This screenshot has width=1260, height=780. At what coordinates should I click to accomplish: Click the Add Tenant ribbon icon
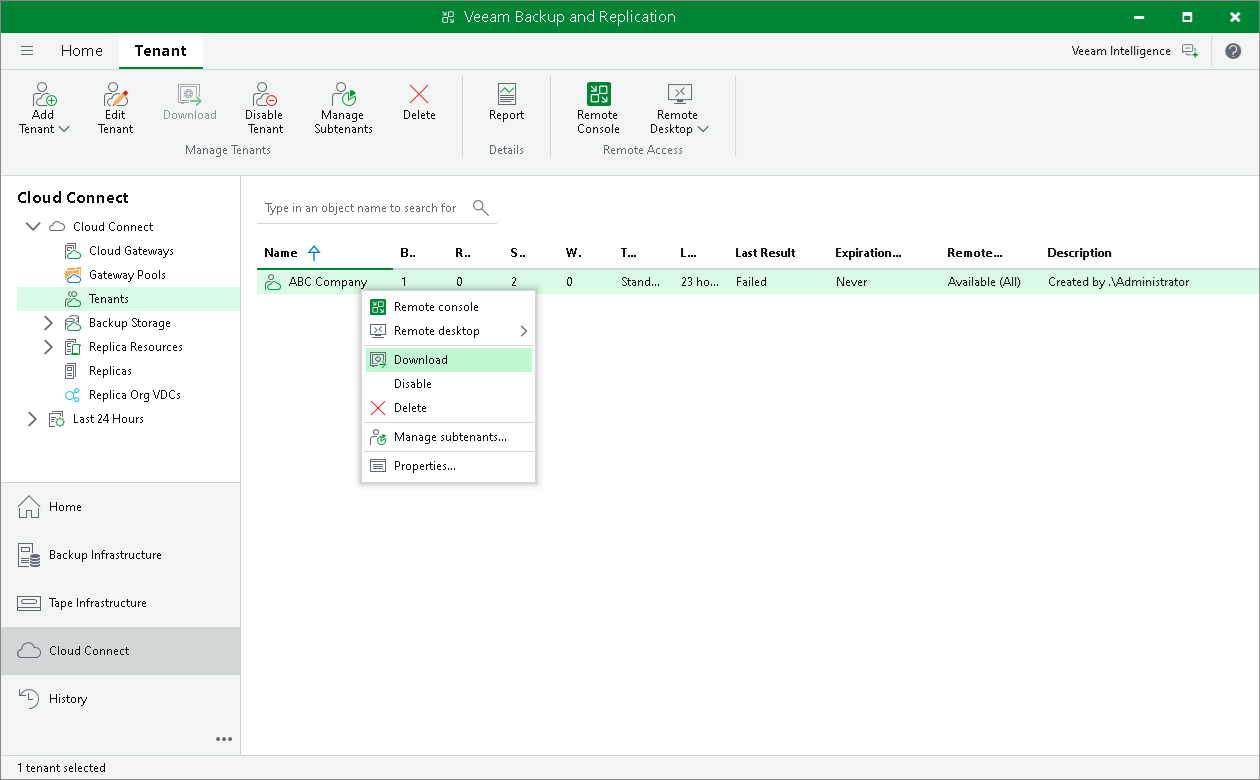(x=44, y=95)
